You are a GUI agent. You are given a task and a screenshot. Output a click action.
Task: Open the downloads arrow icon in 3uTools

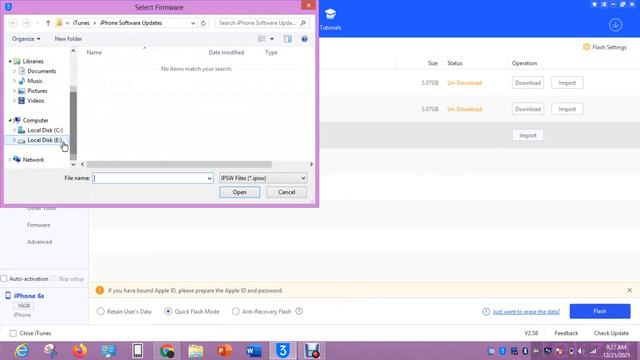615,25
